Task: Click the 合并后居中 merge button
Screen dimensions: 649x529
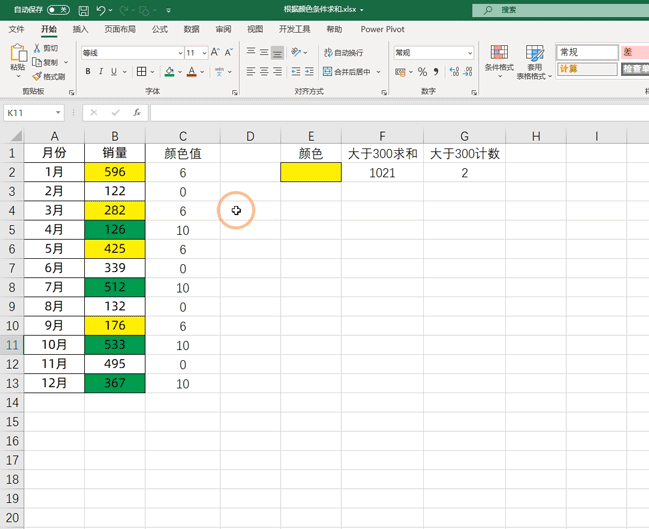Action: click(x=347, y=72)
